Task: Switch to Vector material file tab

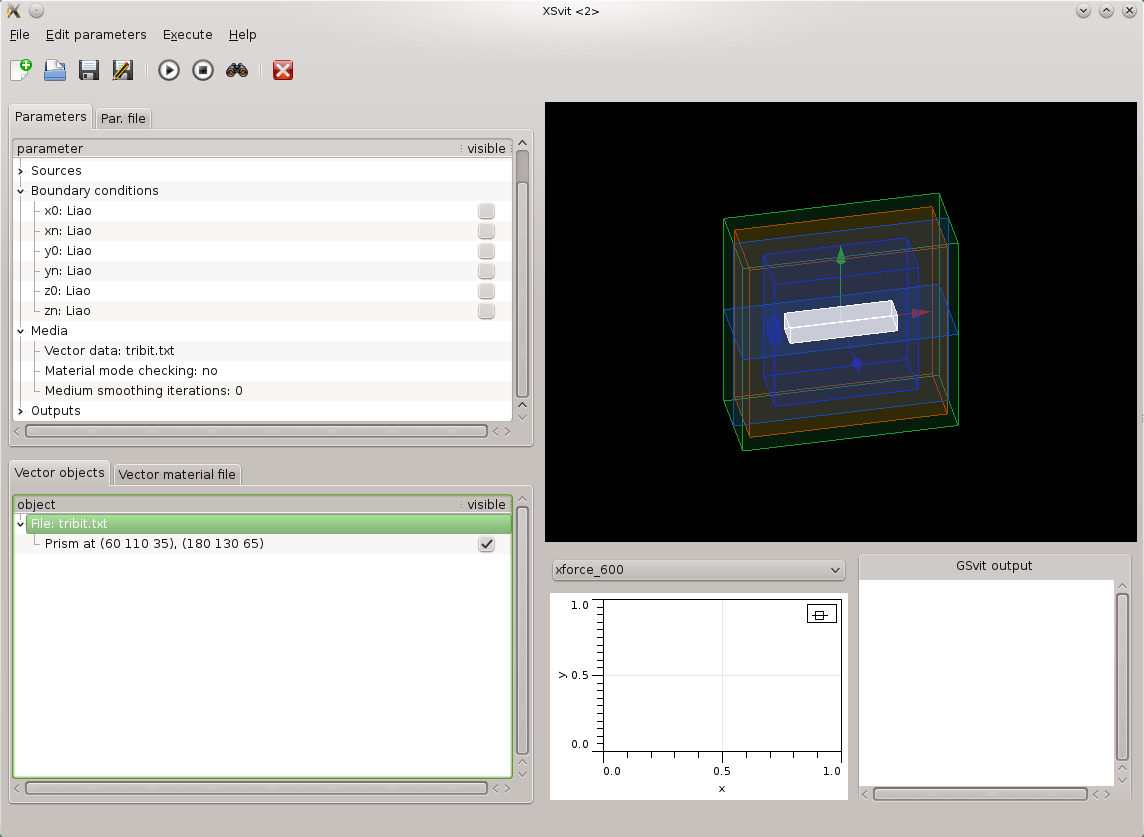Action: point(177,474)
